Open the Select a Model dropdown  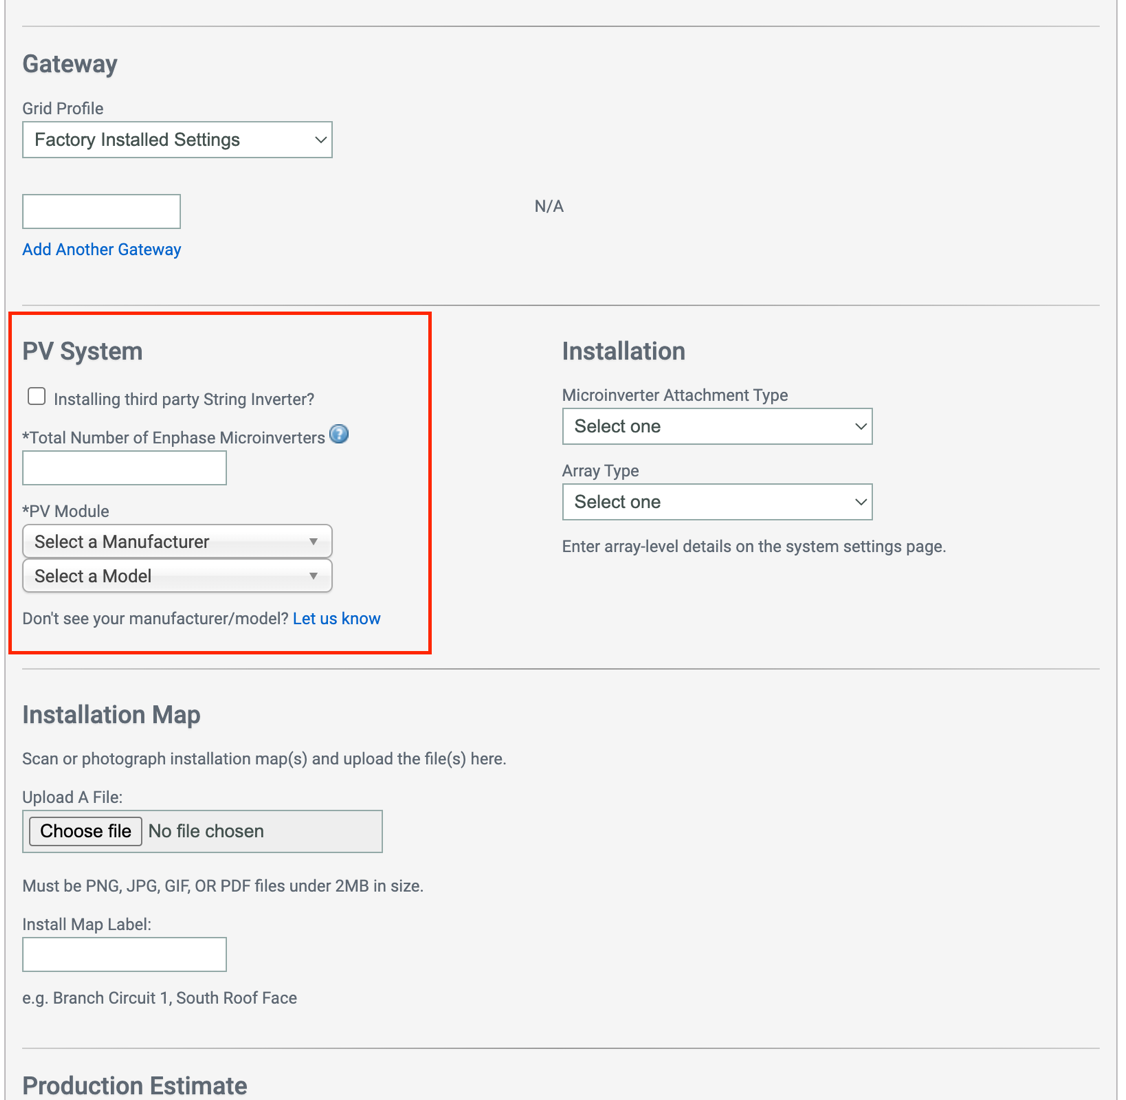click(x=177, y=576)
